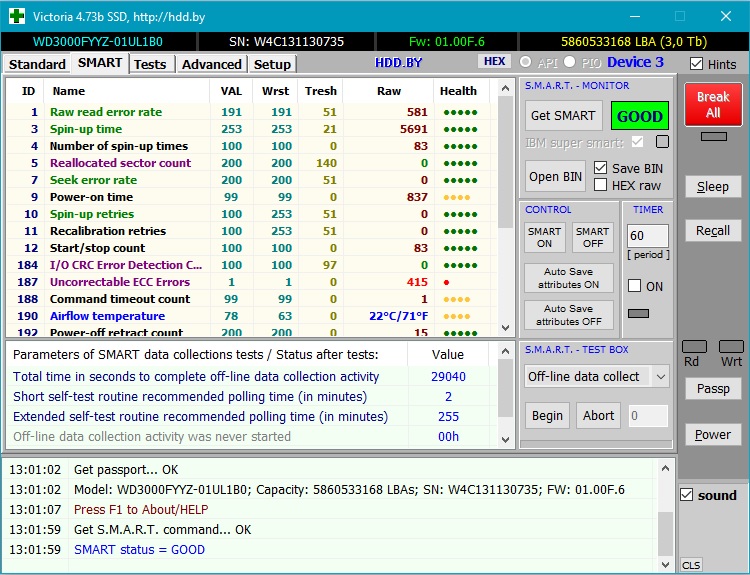This screenshot has height=575, width=750.
Task: Select the PIO radio button
Action: coord(569,62)
